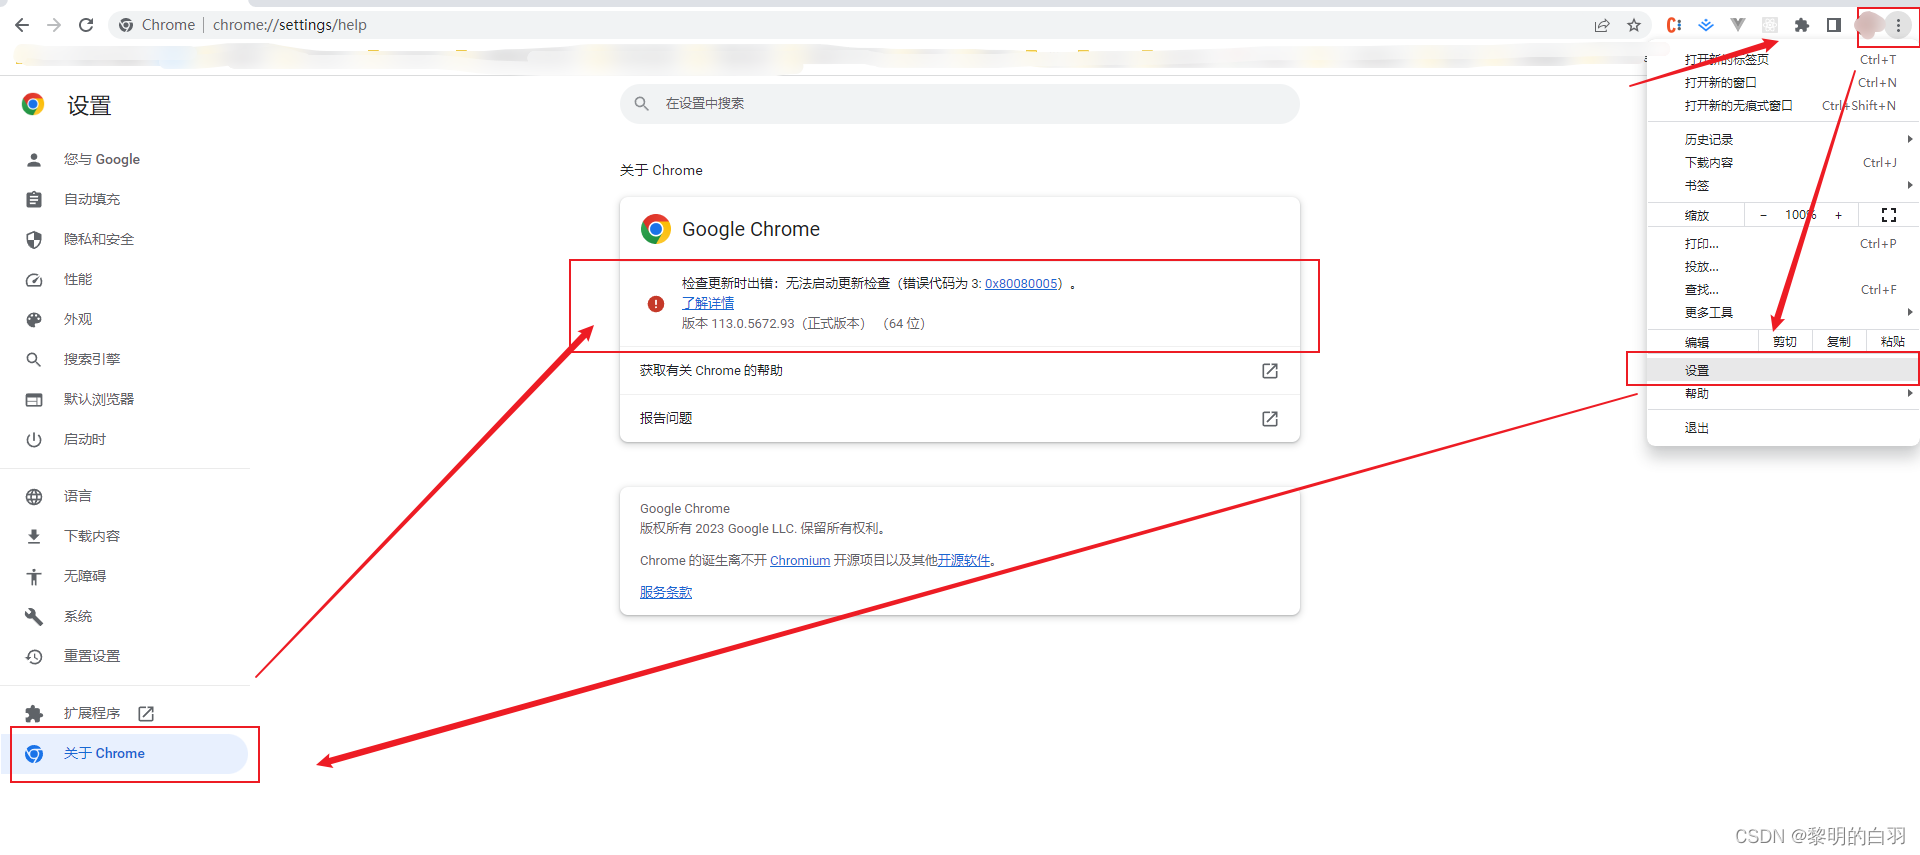Click the 在设置中搜索 search field
1920x855 pixels.
959,103
